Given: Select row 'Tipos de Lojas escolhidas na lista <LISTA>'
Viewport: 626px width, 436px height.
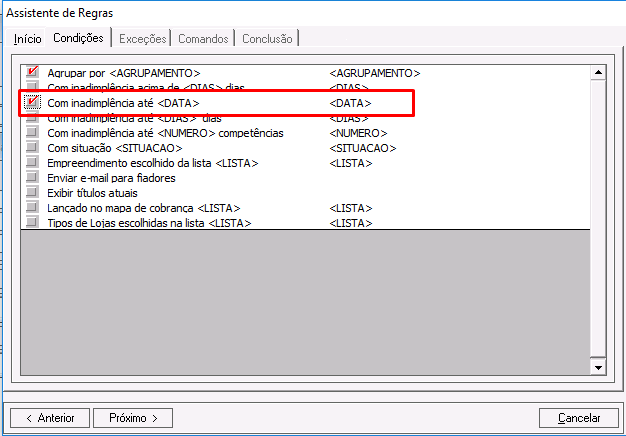Looking at the screenshot, I should click(x=149, y=223).
